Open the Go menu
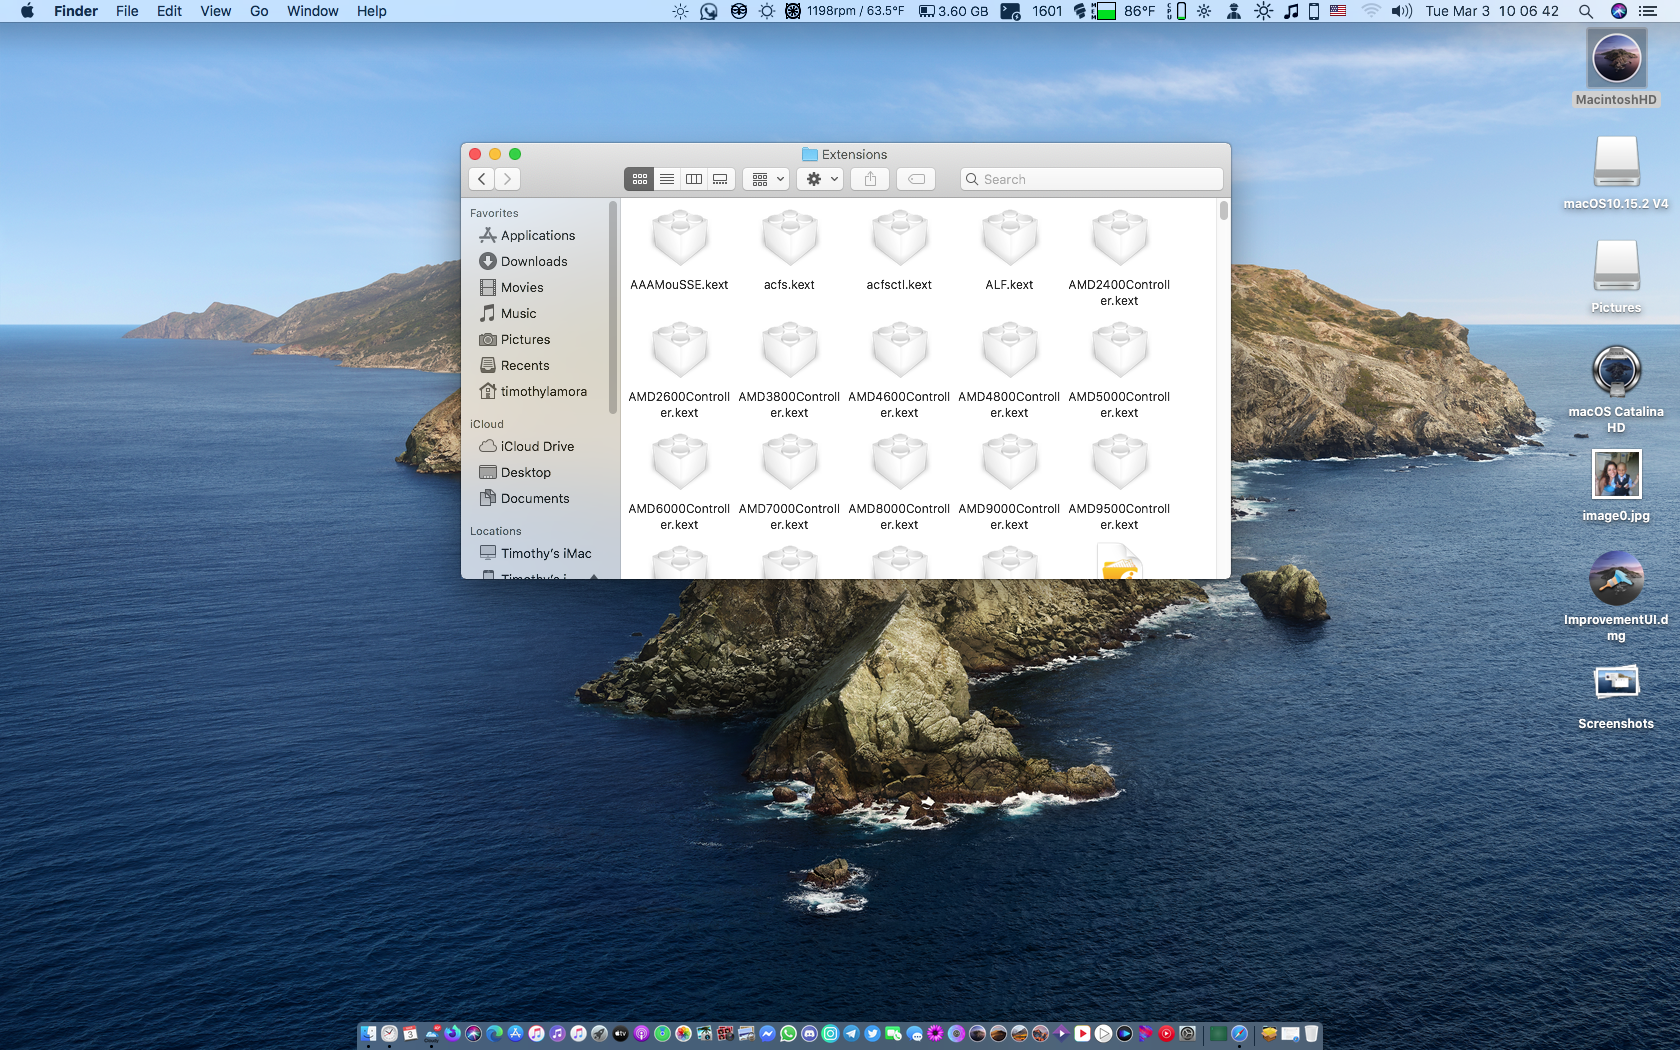The width and height of the screenshot is (1680, 1050). 259,11
